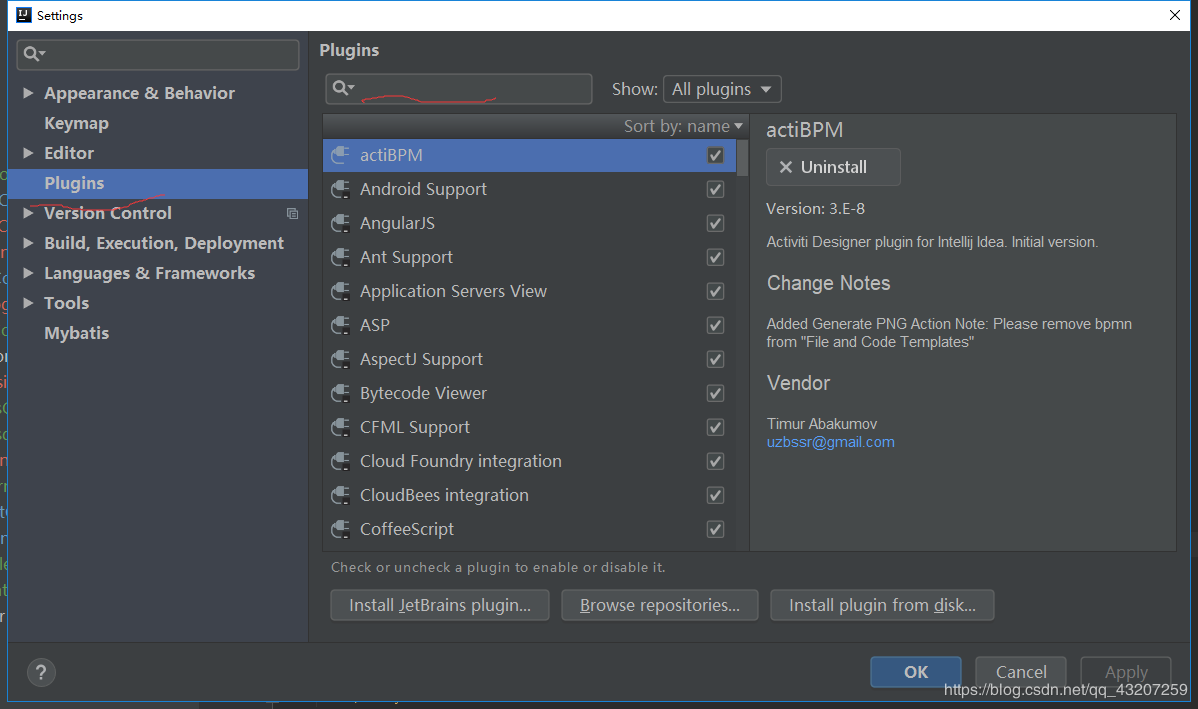Select Keymap in the settings sidebar

[76, 123]
